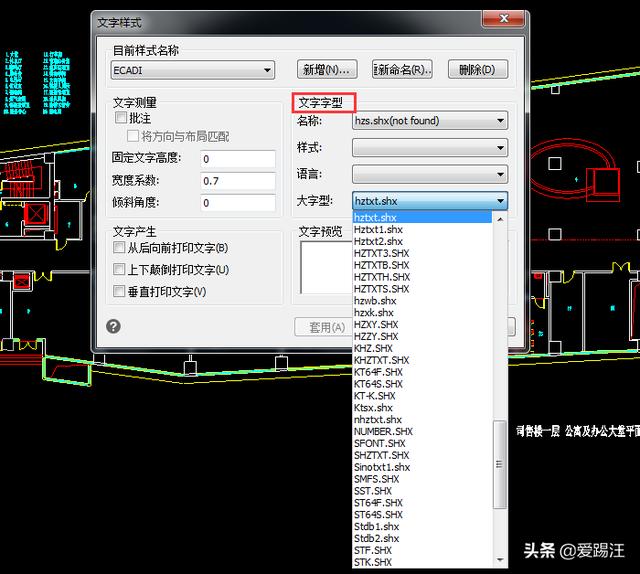640x574 pixels.
Task: Click the 新增(N)... button
Action: [x=327, y=69]
